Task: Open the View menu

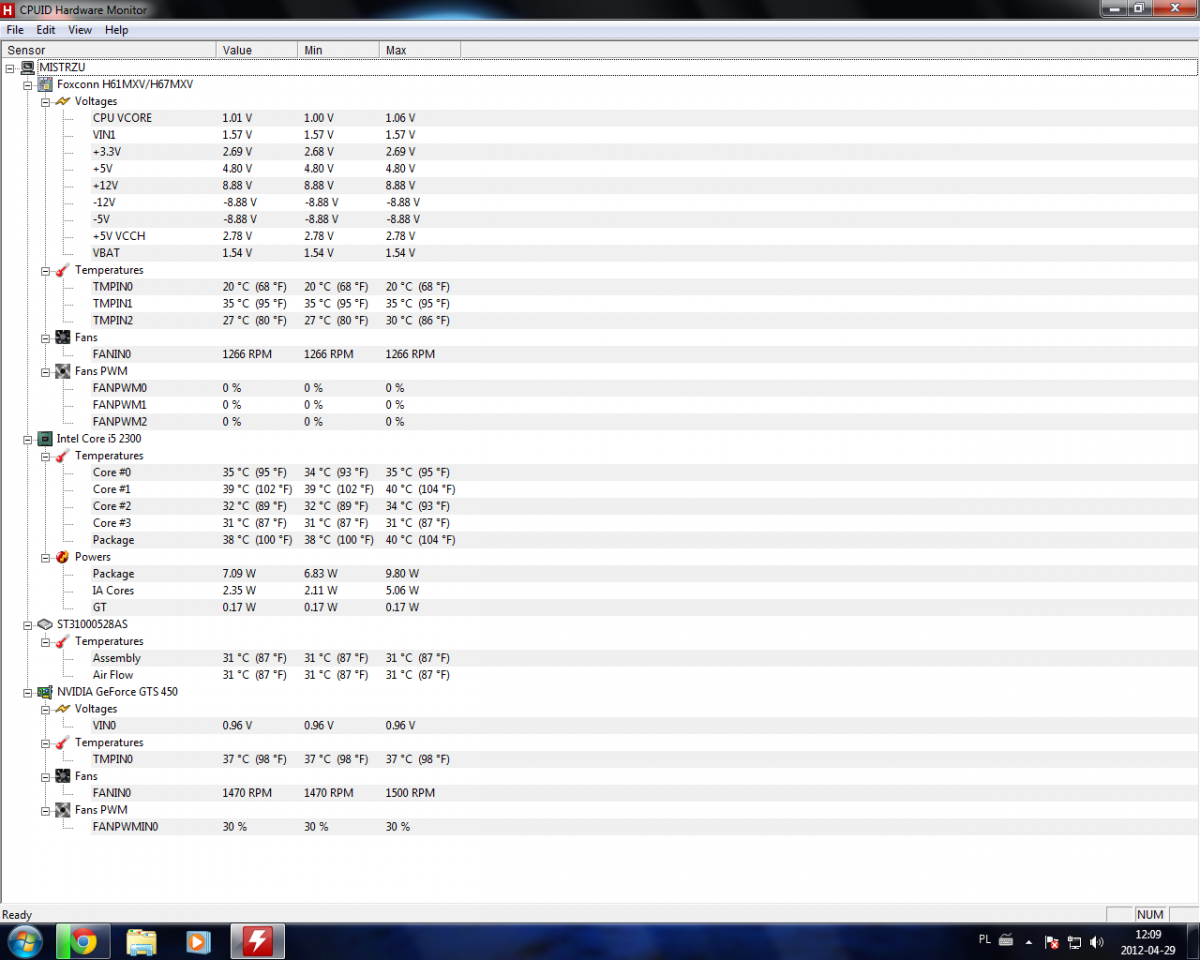Action: point(80,30)
